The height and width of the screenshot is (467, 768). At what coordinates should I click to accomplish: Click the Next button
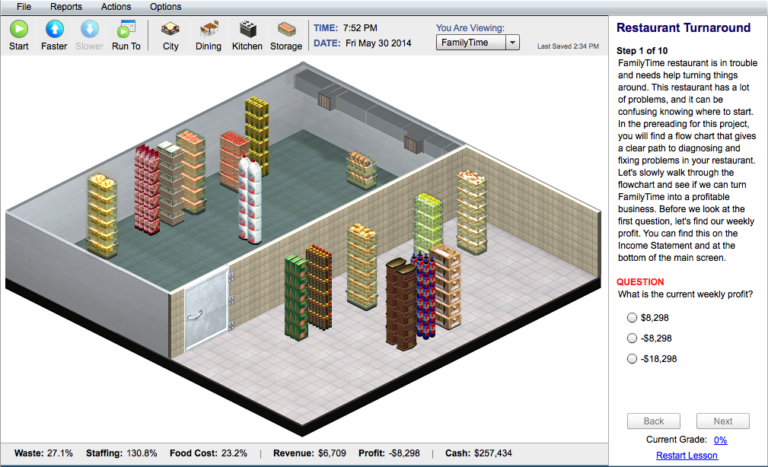[722, 421]
